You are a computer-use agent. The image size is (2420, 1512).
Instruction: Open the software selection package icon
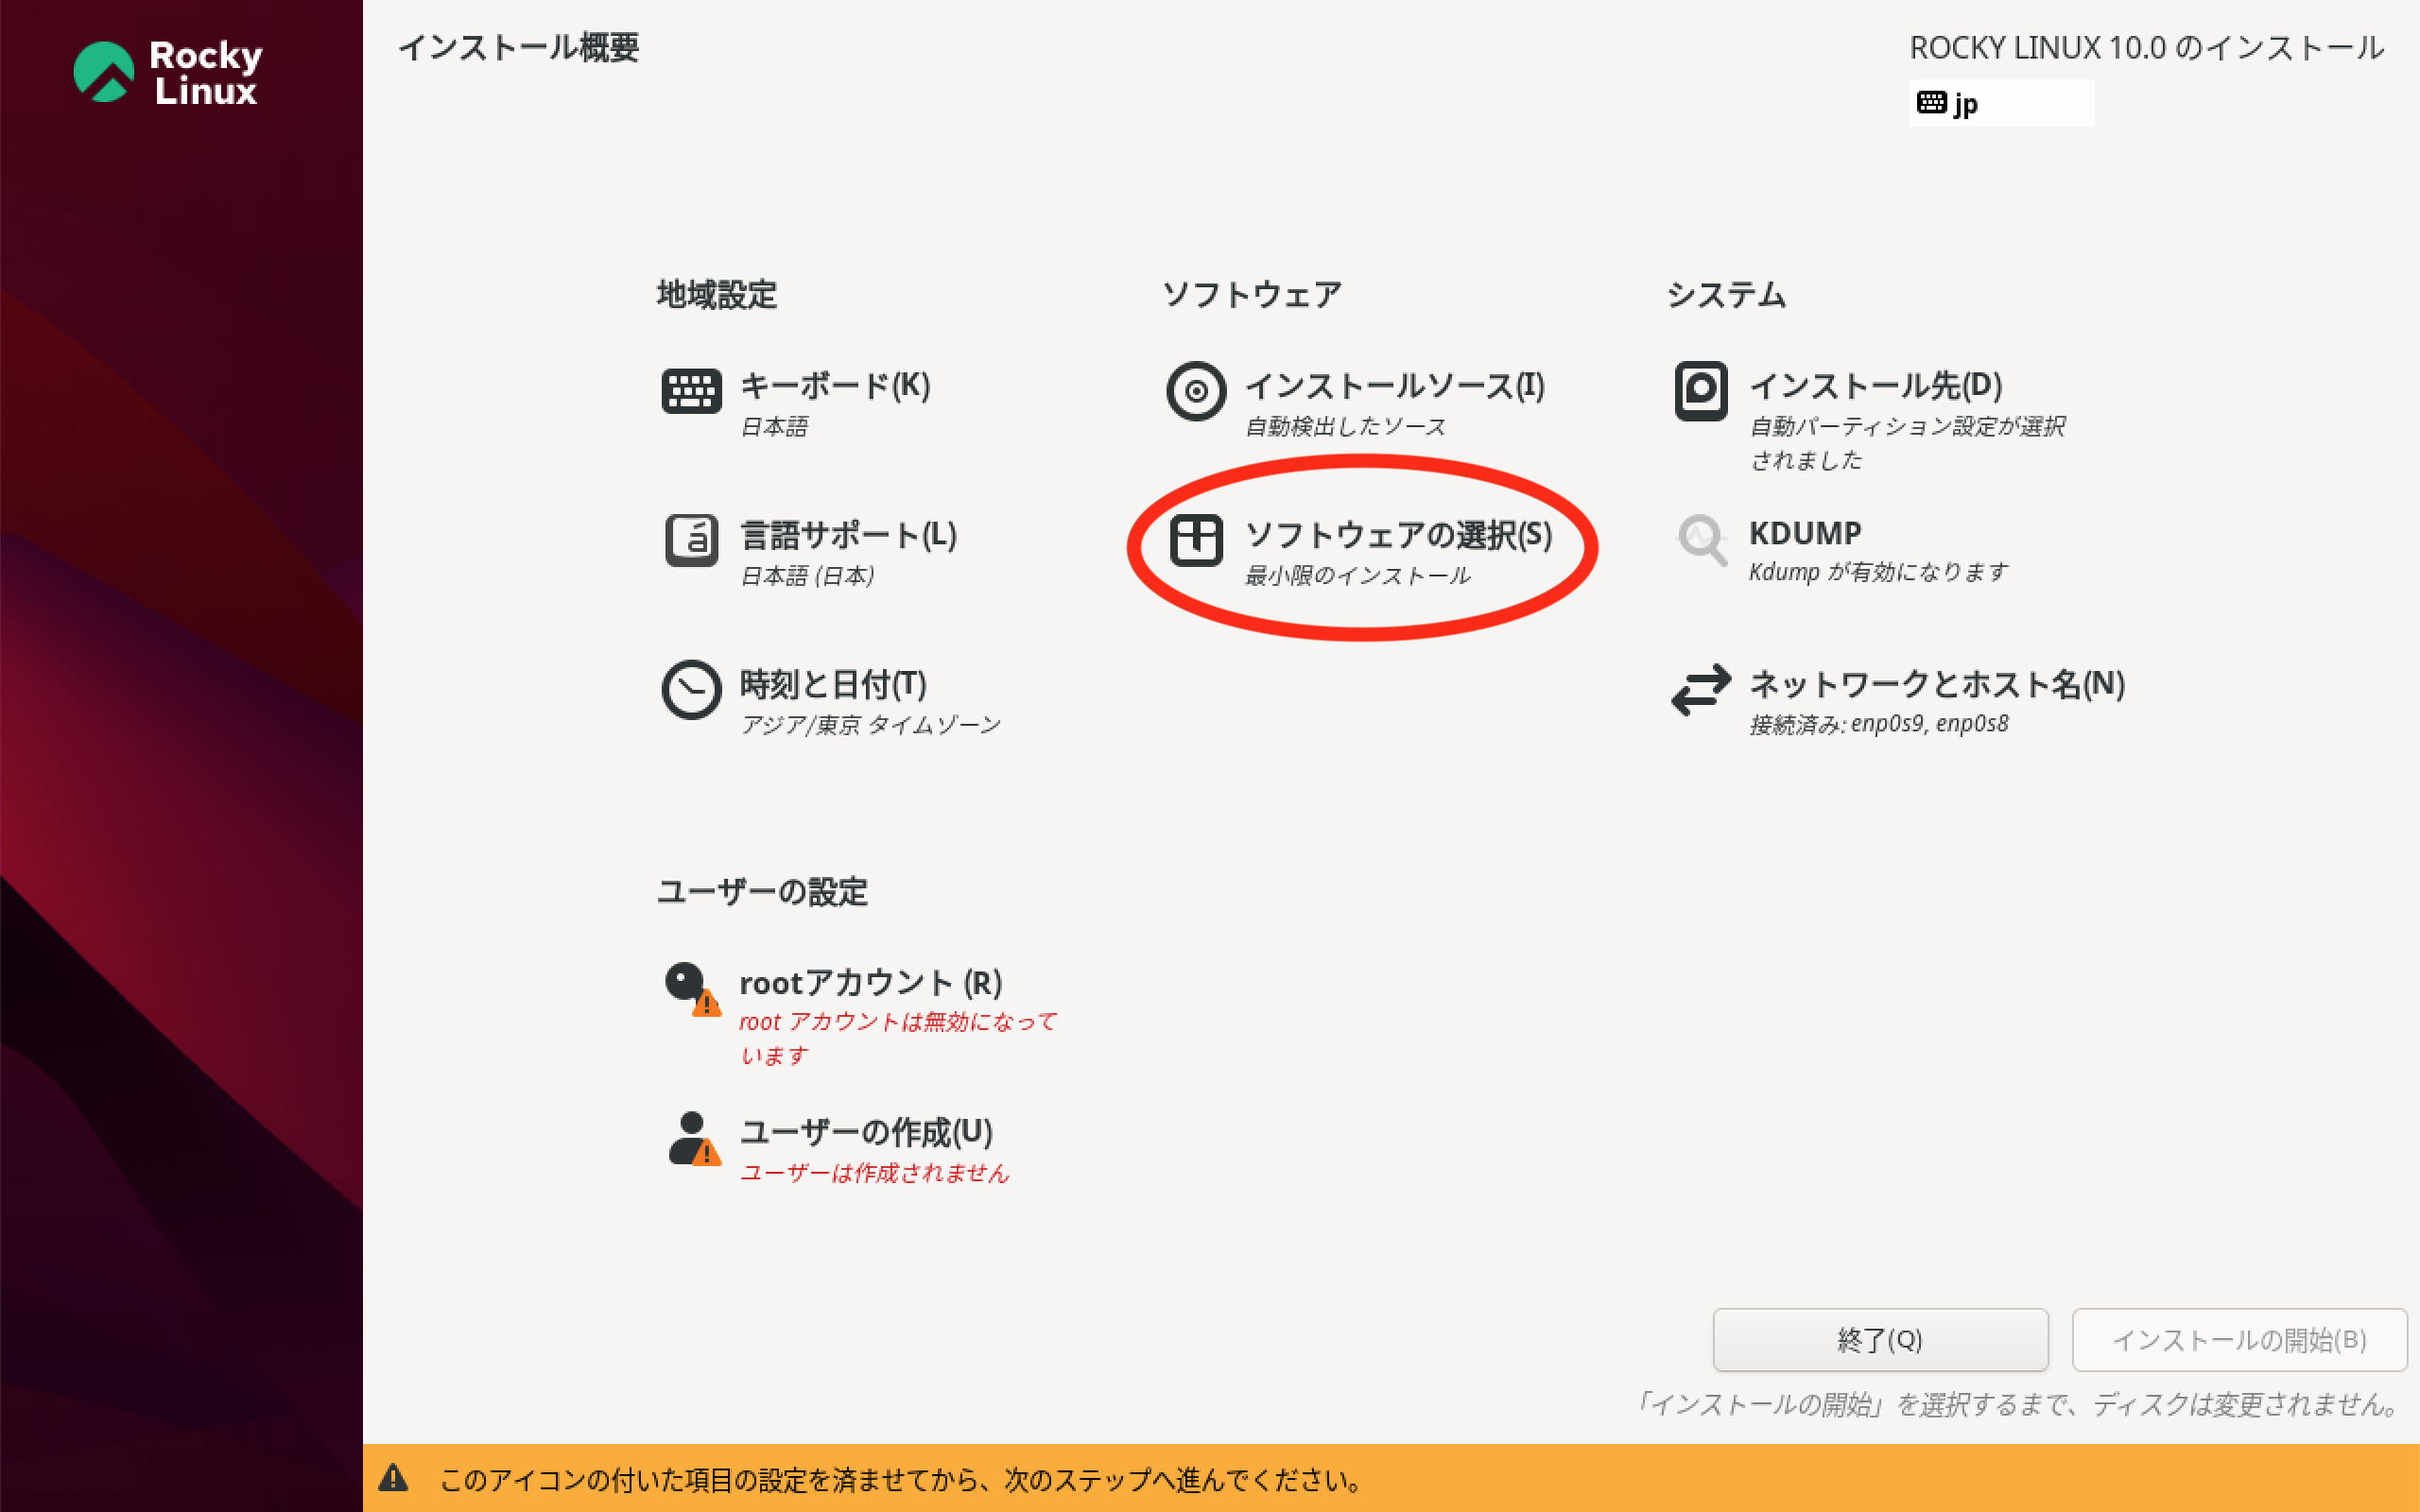[x=1196, y=540]
